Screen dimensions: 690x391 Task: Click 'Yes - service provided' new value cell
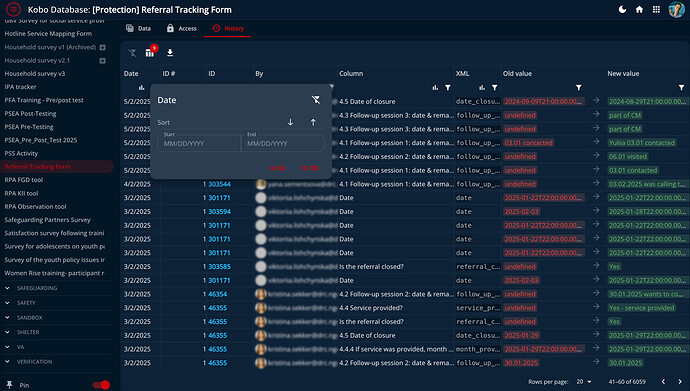pos(642,308)
